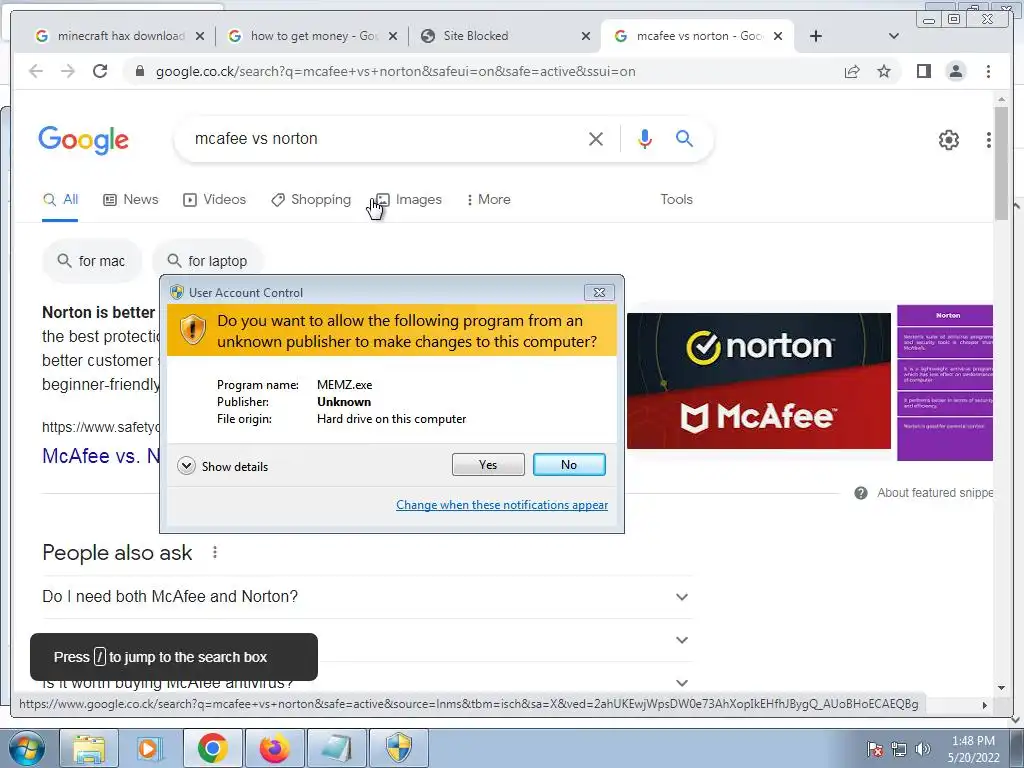Switch to the 'Site Blocked' tab
This screenshot has width=1024, height=768.
click(x=504, y=36)
